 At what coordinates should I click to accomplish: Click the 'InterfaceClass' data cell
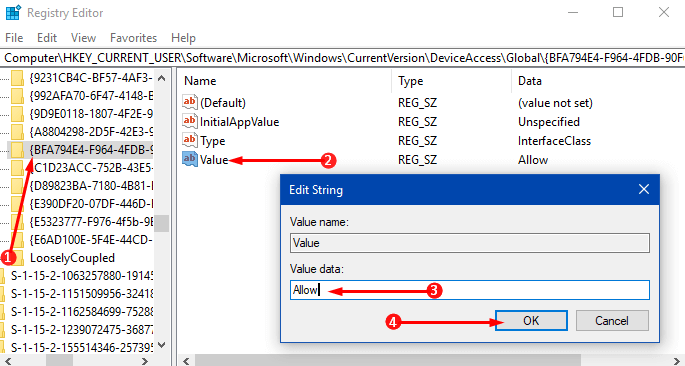(554, 141)
